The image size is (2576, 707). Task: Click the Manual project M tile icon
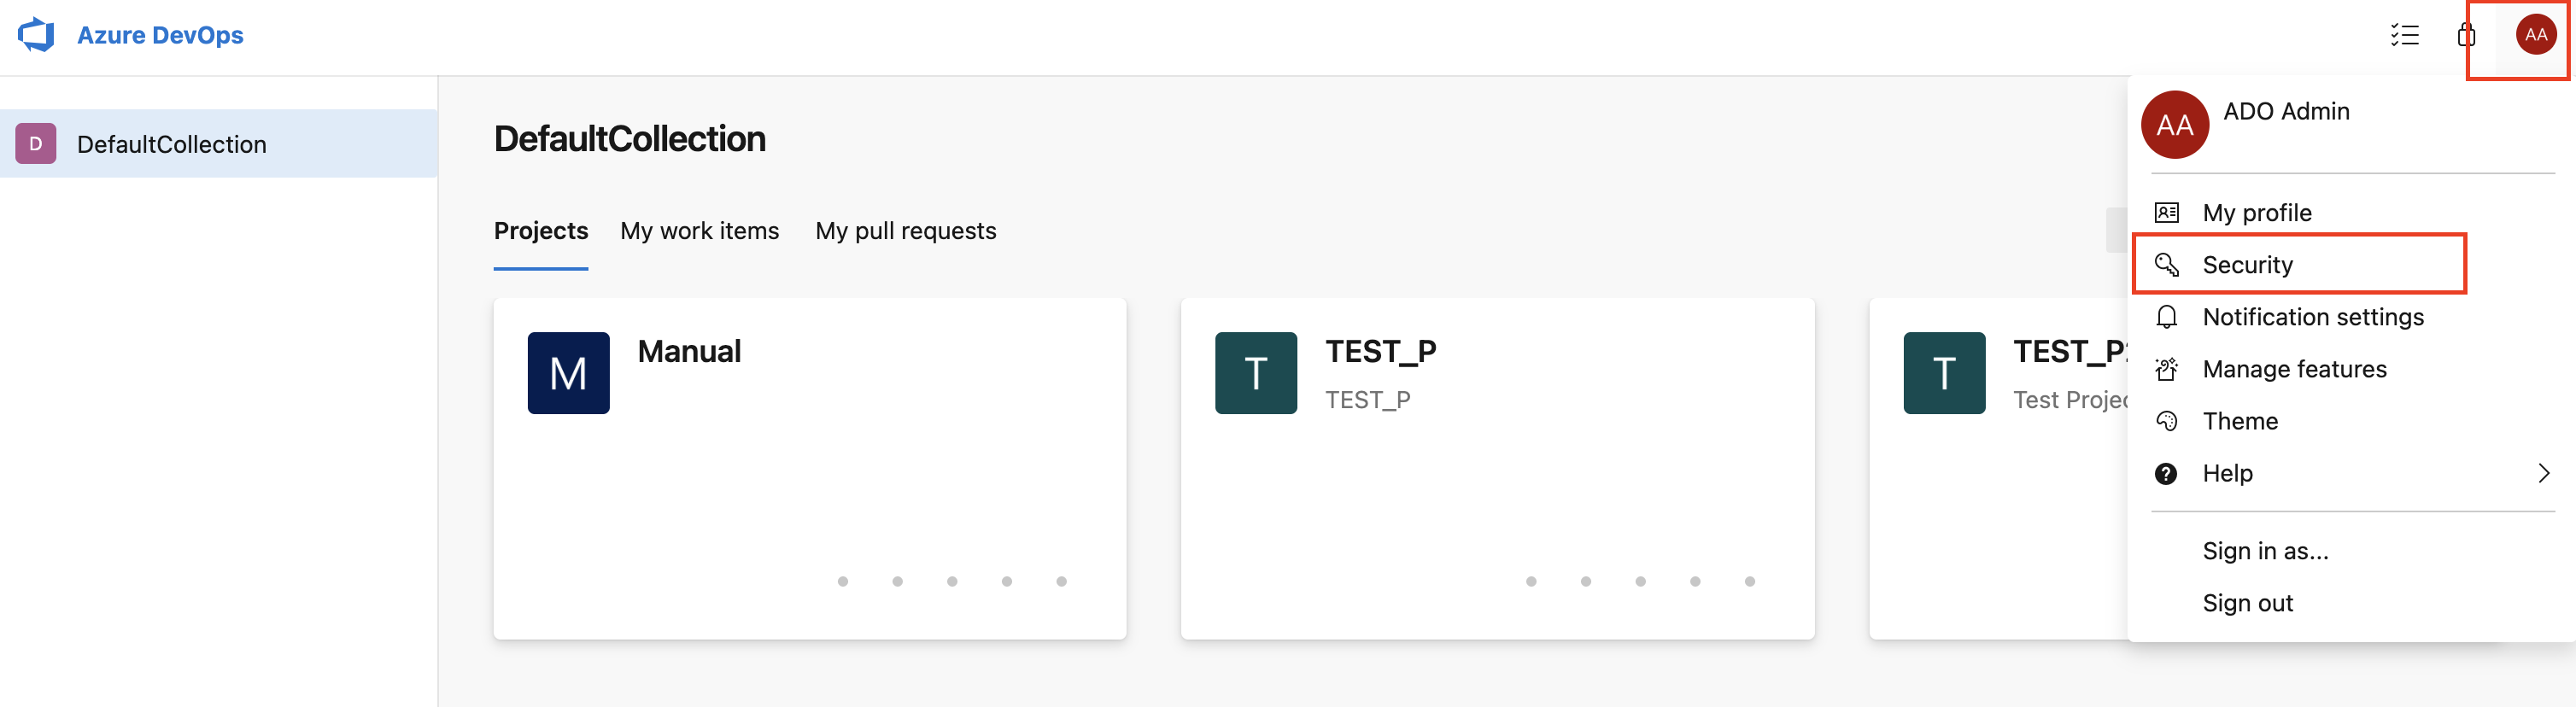click(568, 373)
